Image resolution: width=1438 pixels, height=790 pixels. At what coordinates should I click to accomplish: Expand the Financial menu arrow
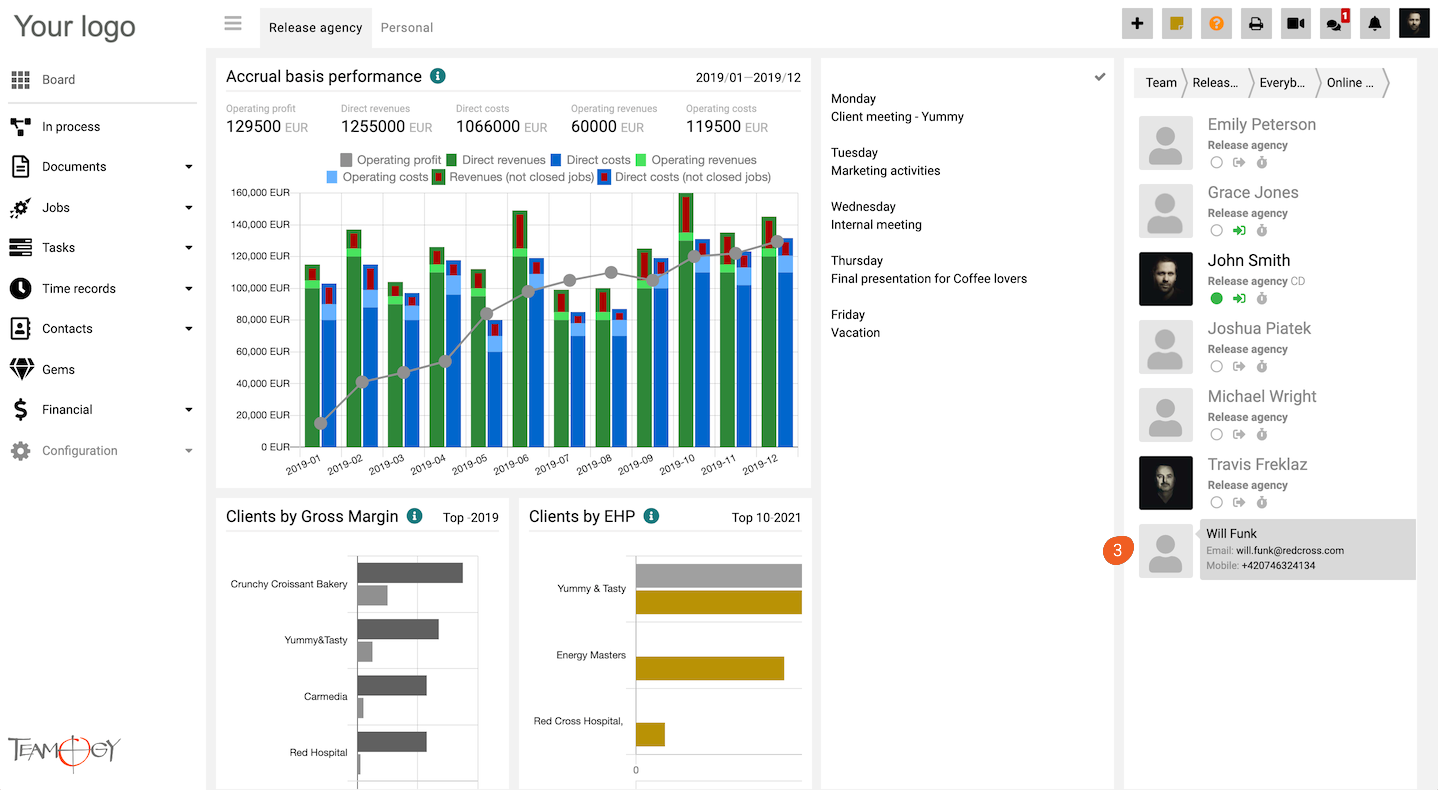(189, 410)
